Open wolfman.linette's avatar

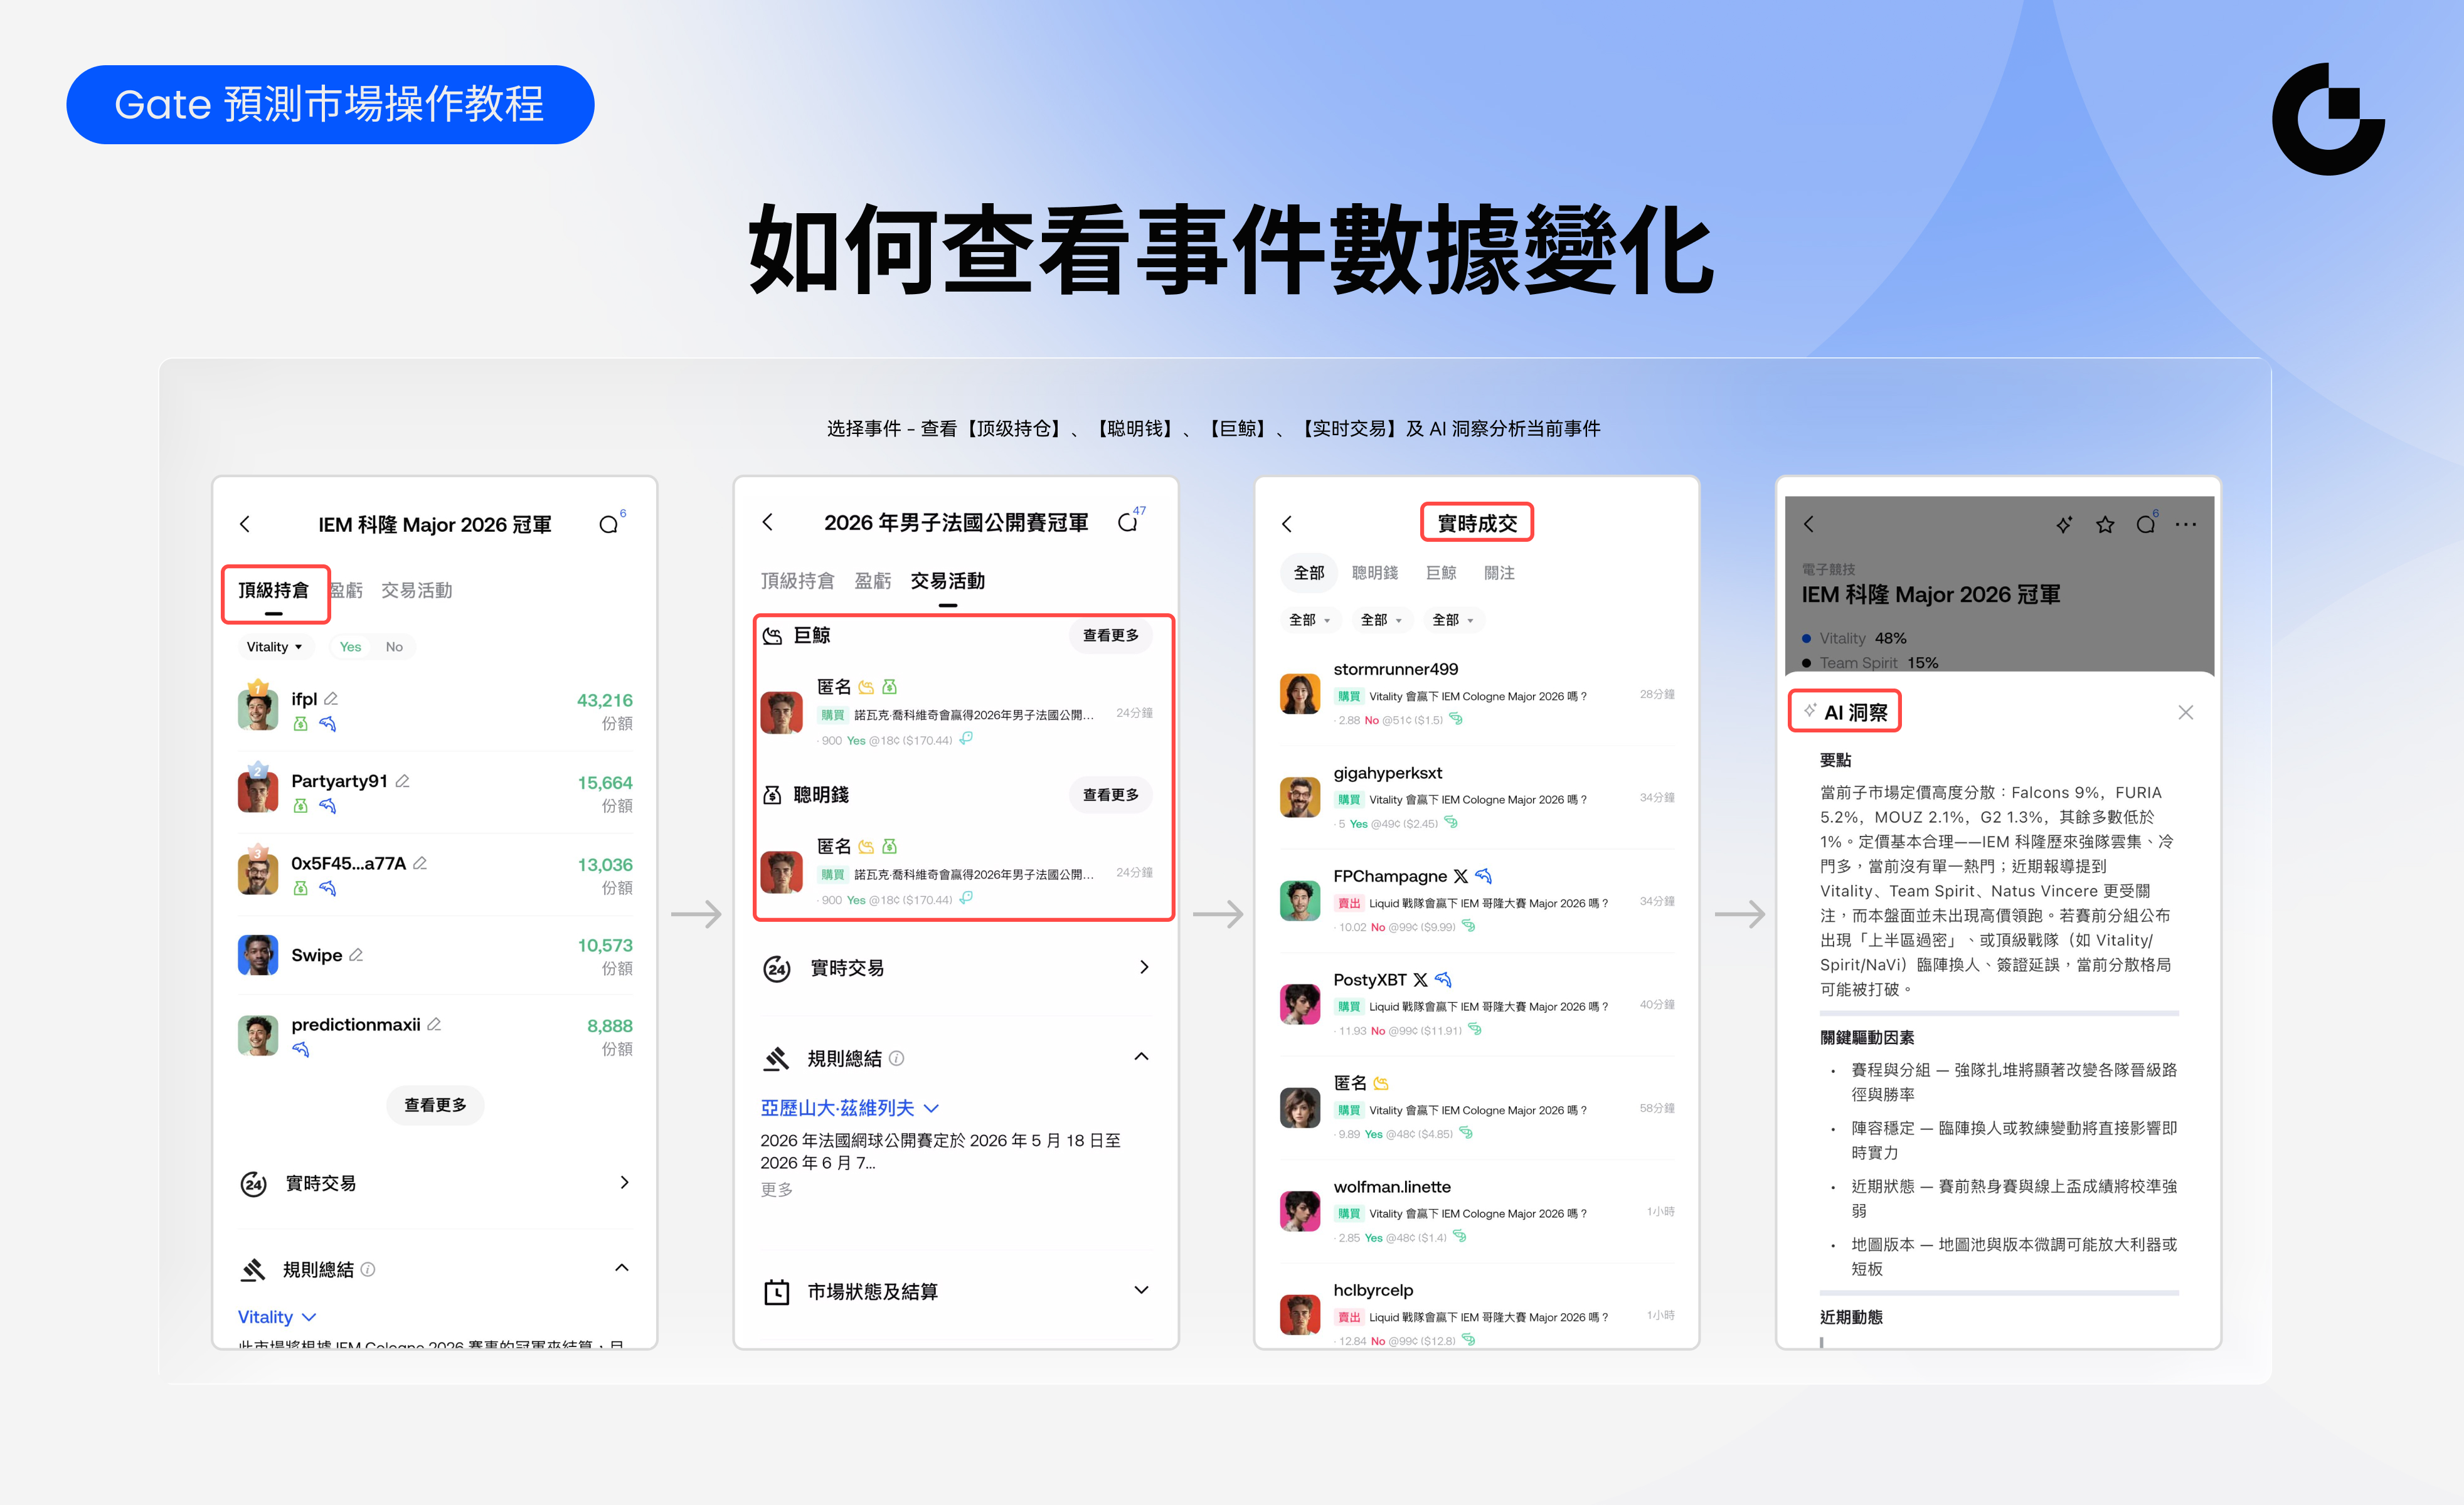(1300, 1211)
